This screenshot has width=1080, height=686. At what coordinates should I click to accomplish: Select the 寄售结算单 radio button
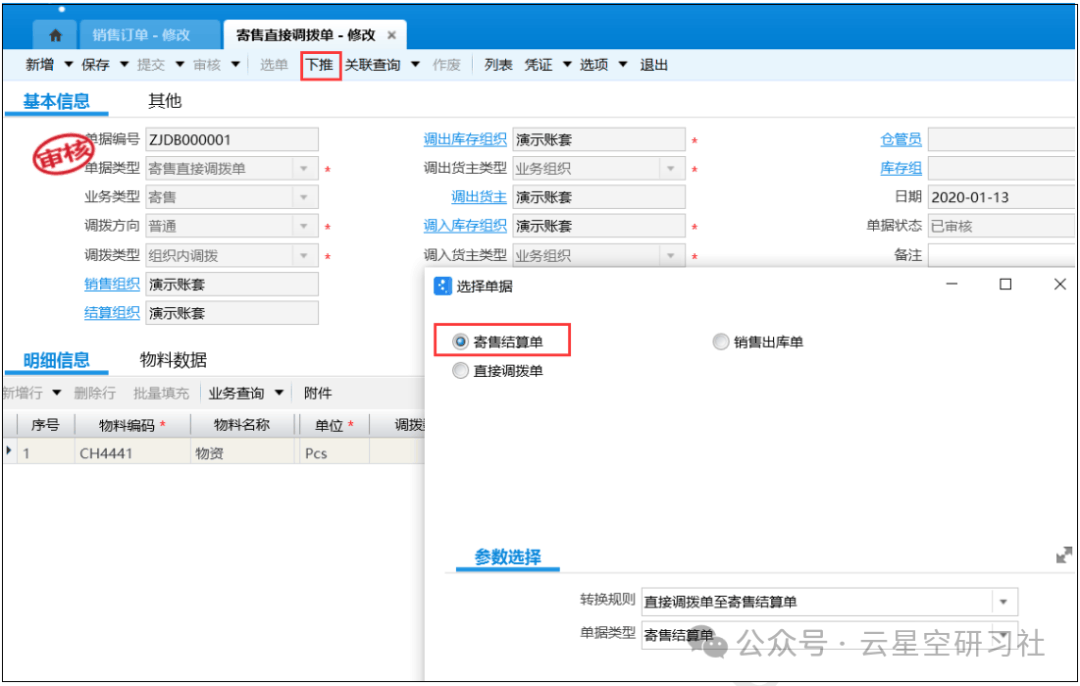460,342
